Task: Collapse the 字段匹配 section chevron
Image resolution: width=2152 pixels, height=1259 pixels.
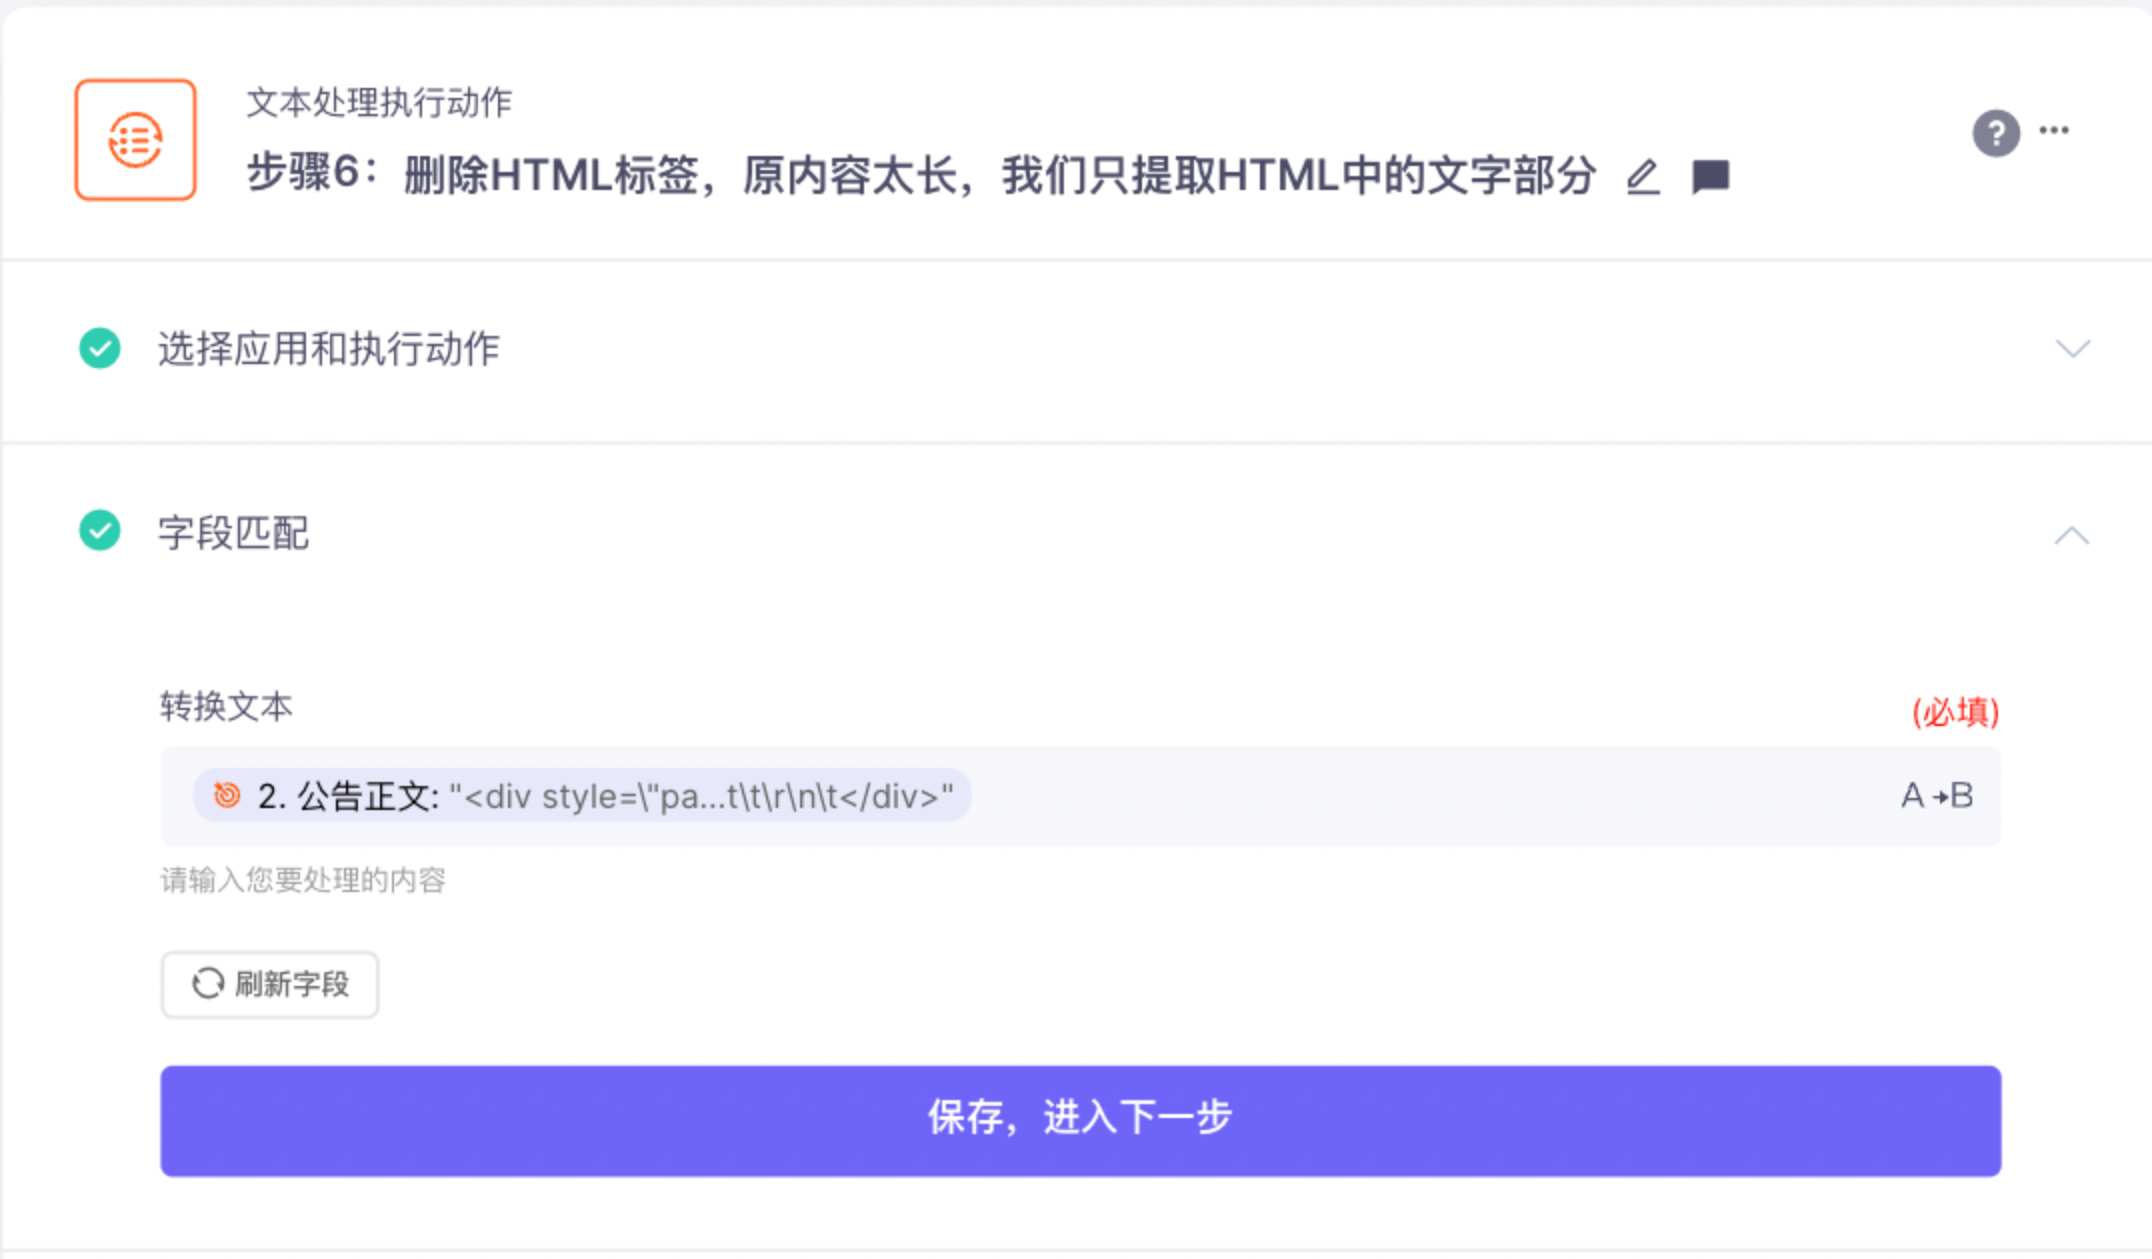Action: 2072,535
